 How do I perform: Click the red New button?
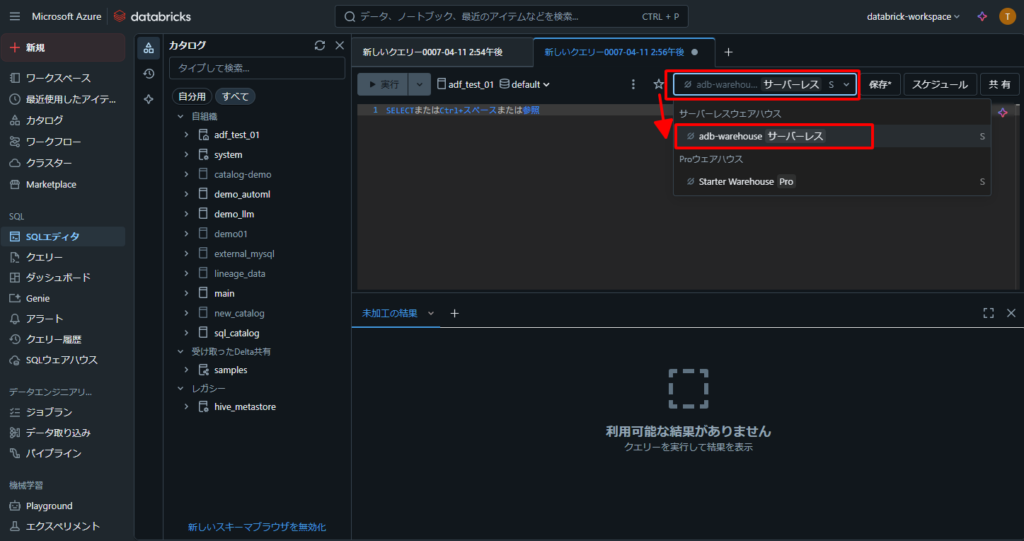coord(63,48)
